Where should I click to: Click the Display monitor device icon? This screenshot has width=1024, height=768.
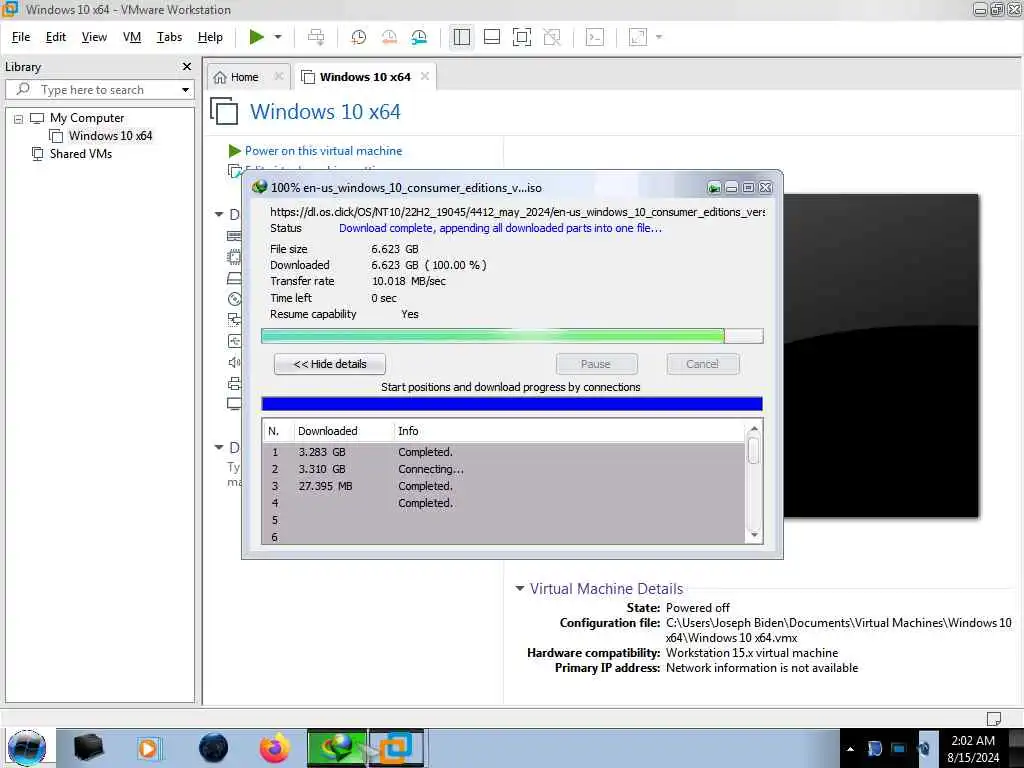[234, 404]
